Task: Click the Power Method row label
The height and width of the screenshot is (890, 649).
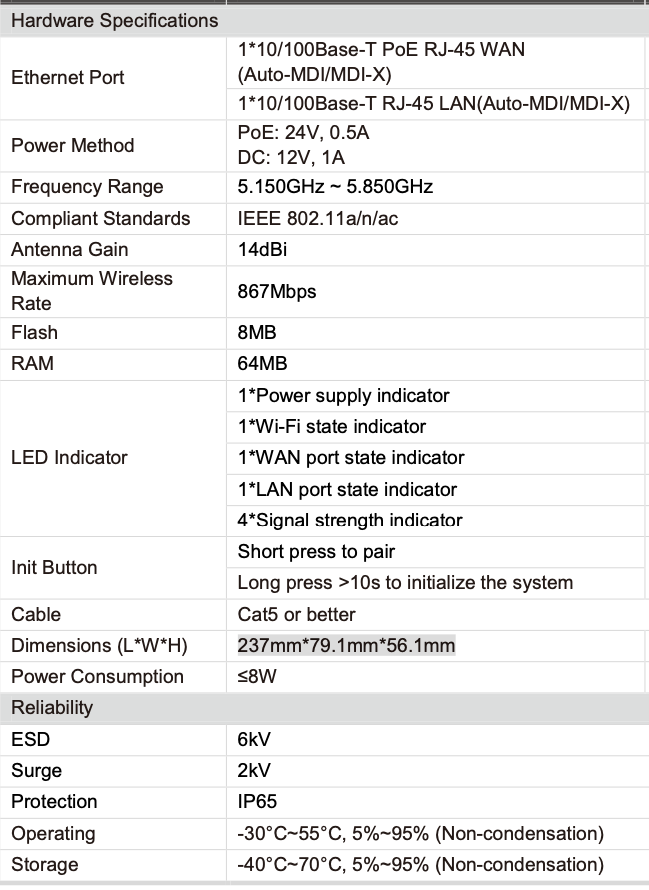Action: (73, 145)
